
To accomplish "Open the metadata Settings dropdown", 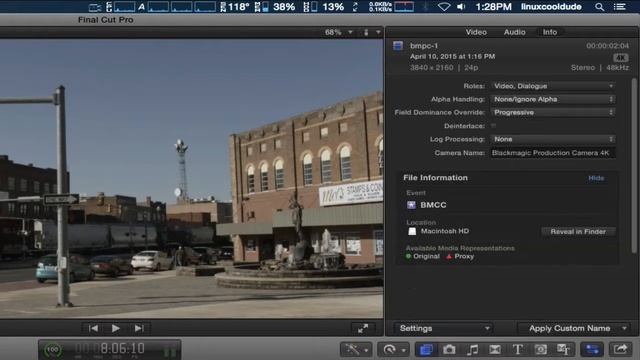I will [443, 328].
